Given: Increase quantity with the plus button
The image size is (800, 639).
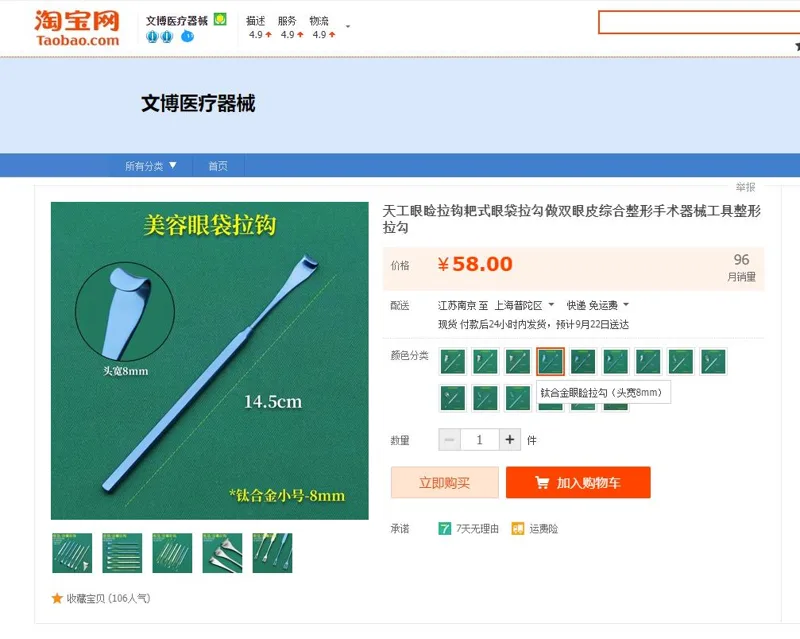Looking at the screenshot, I should 510,439.
